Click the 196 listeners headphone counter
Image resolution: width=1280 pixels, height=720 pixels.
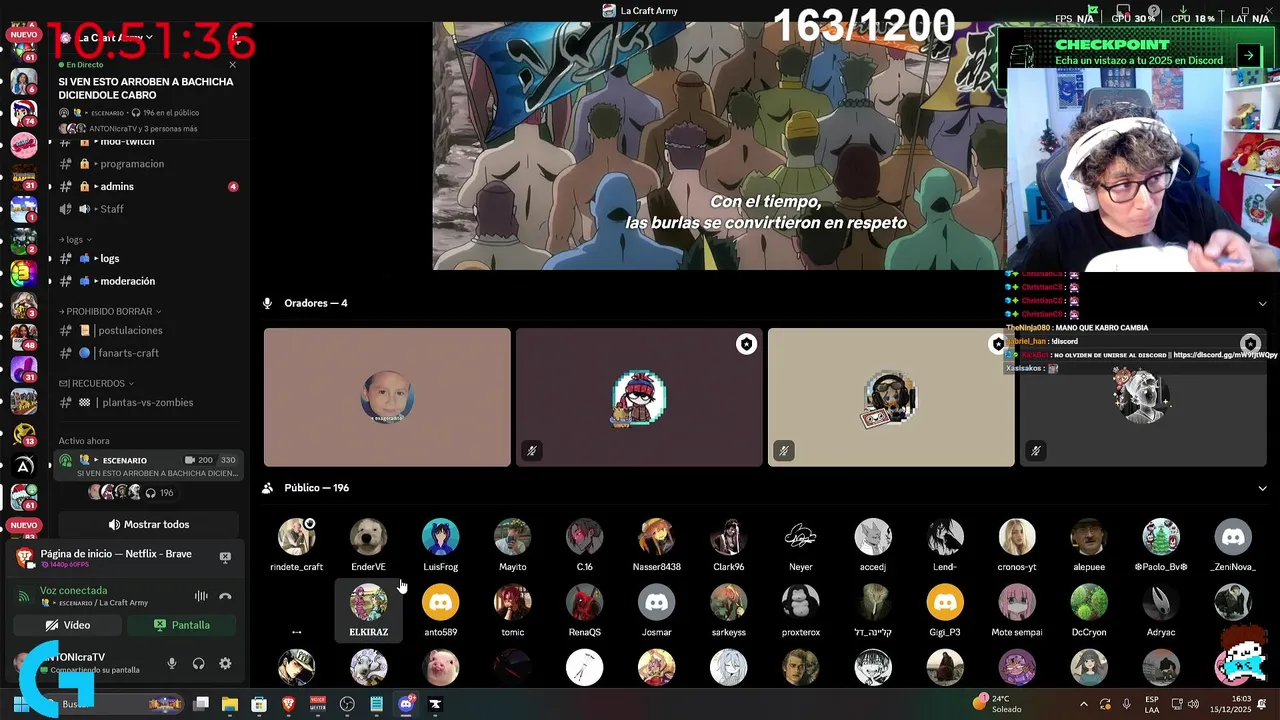pyautogui.click(x=160, y=493)
